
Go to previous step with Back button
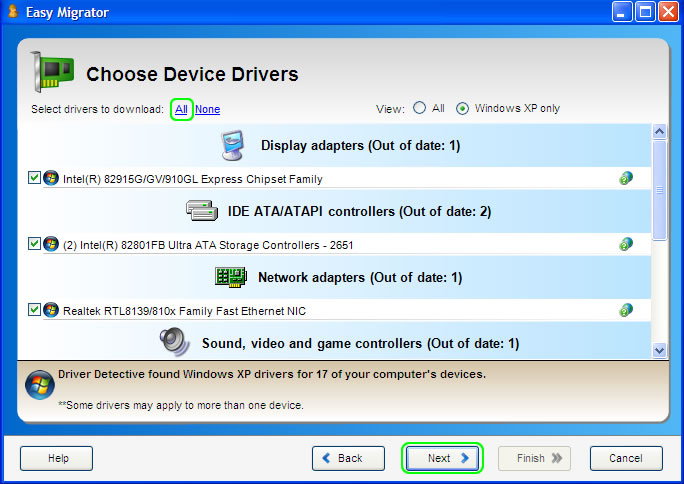(348, 458)
